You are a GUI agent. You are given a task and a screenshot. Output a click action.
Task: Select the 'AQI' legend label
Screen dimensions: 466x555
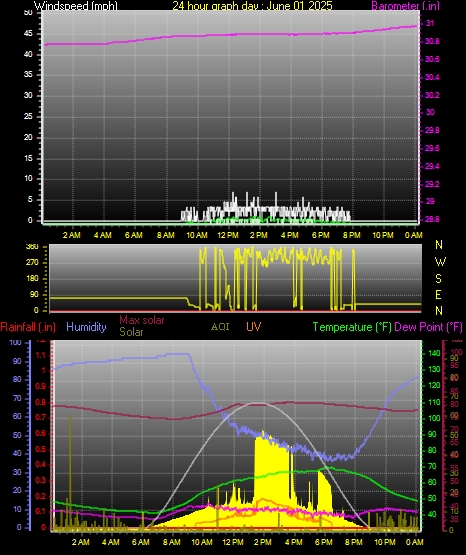[x=220, y=327]
